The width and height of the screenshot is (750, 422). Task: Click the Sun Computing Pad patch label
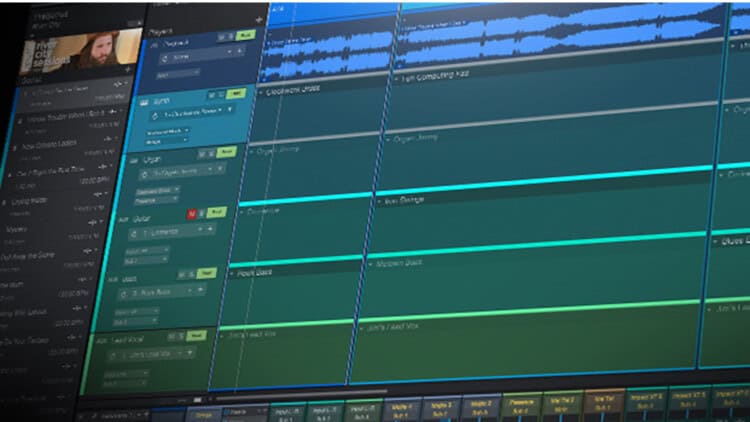[x=435, y=76]
